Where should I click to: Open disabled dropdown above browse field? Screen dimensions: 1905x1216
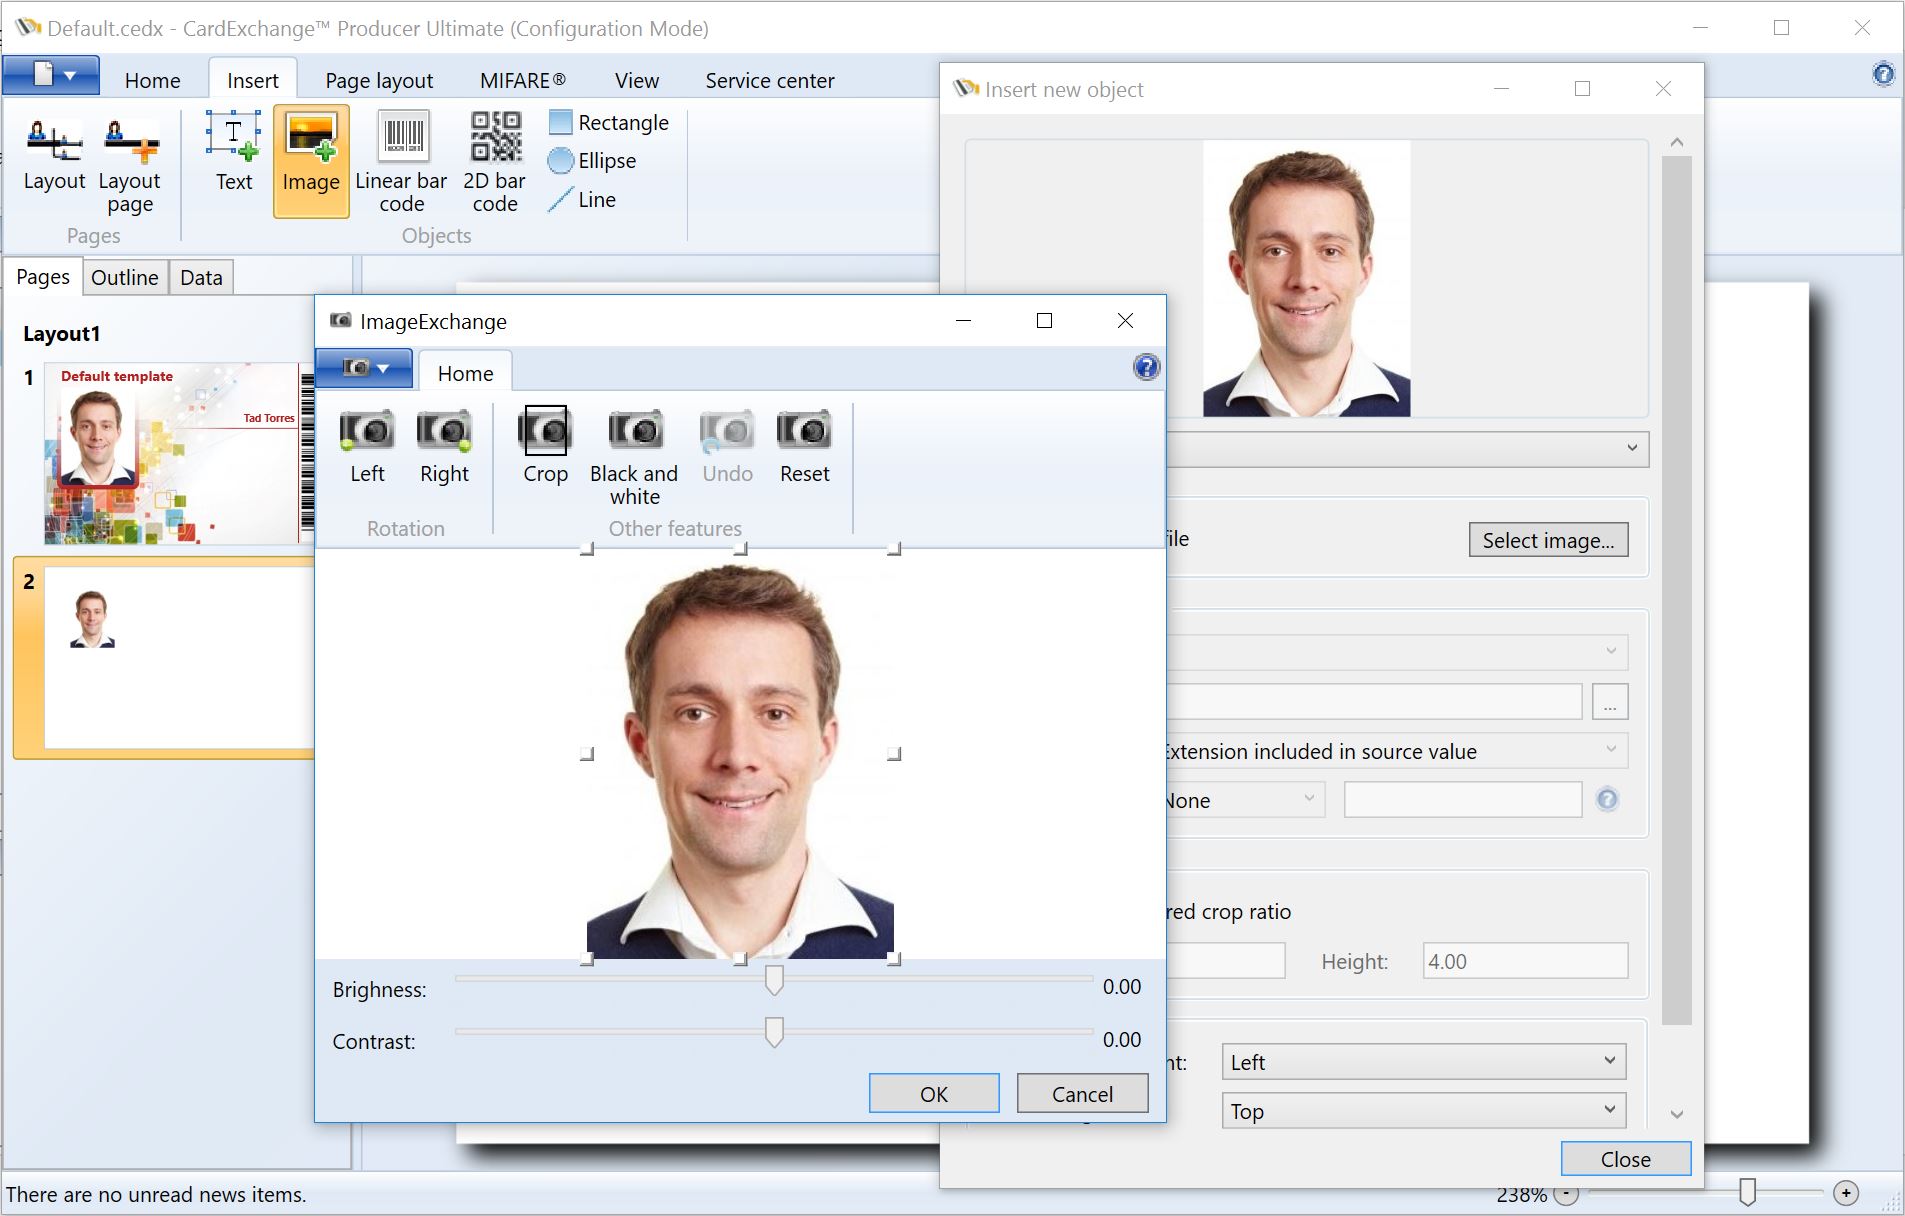click(x=1397, y=652)
